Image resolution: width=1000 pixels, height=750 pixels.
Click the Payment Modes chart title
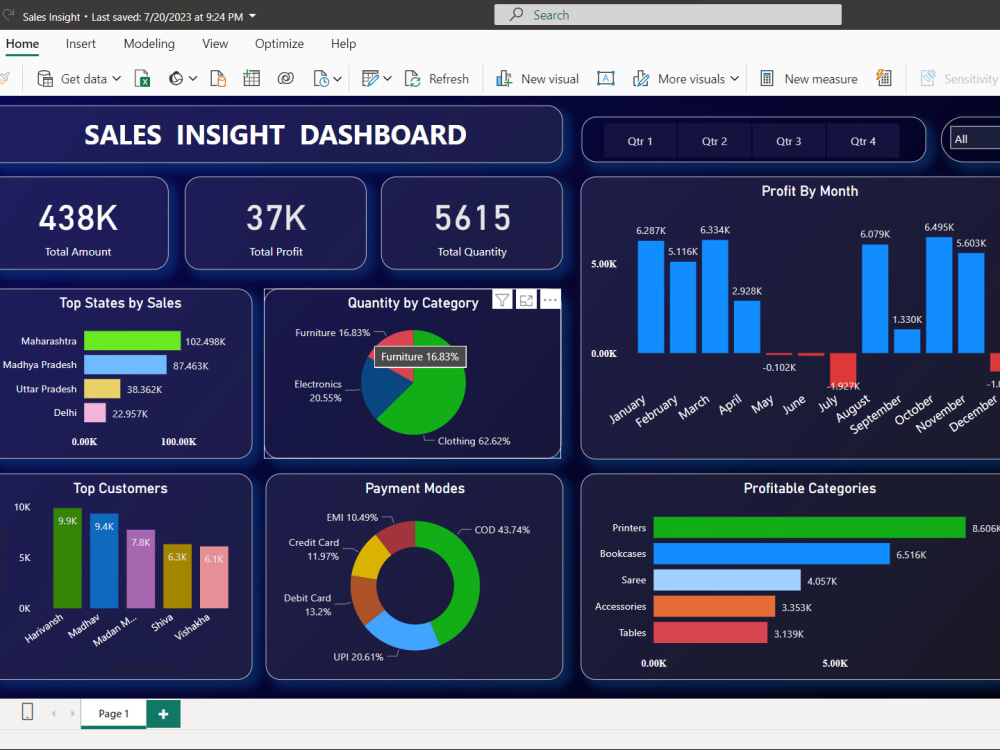tap(415, 489)
